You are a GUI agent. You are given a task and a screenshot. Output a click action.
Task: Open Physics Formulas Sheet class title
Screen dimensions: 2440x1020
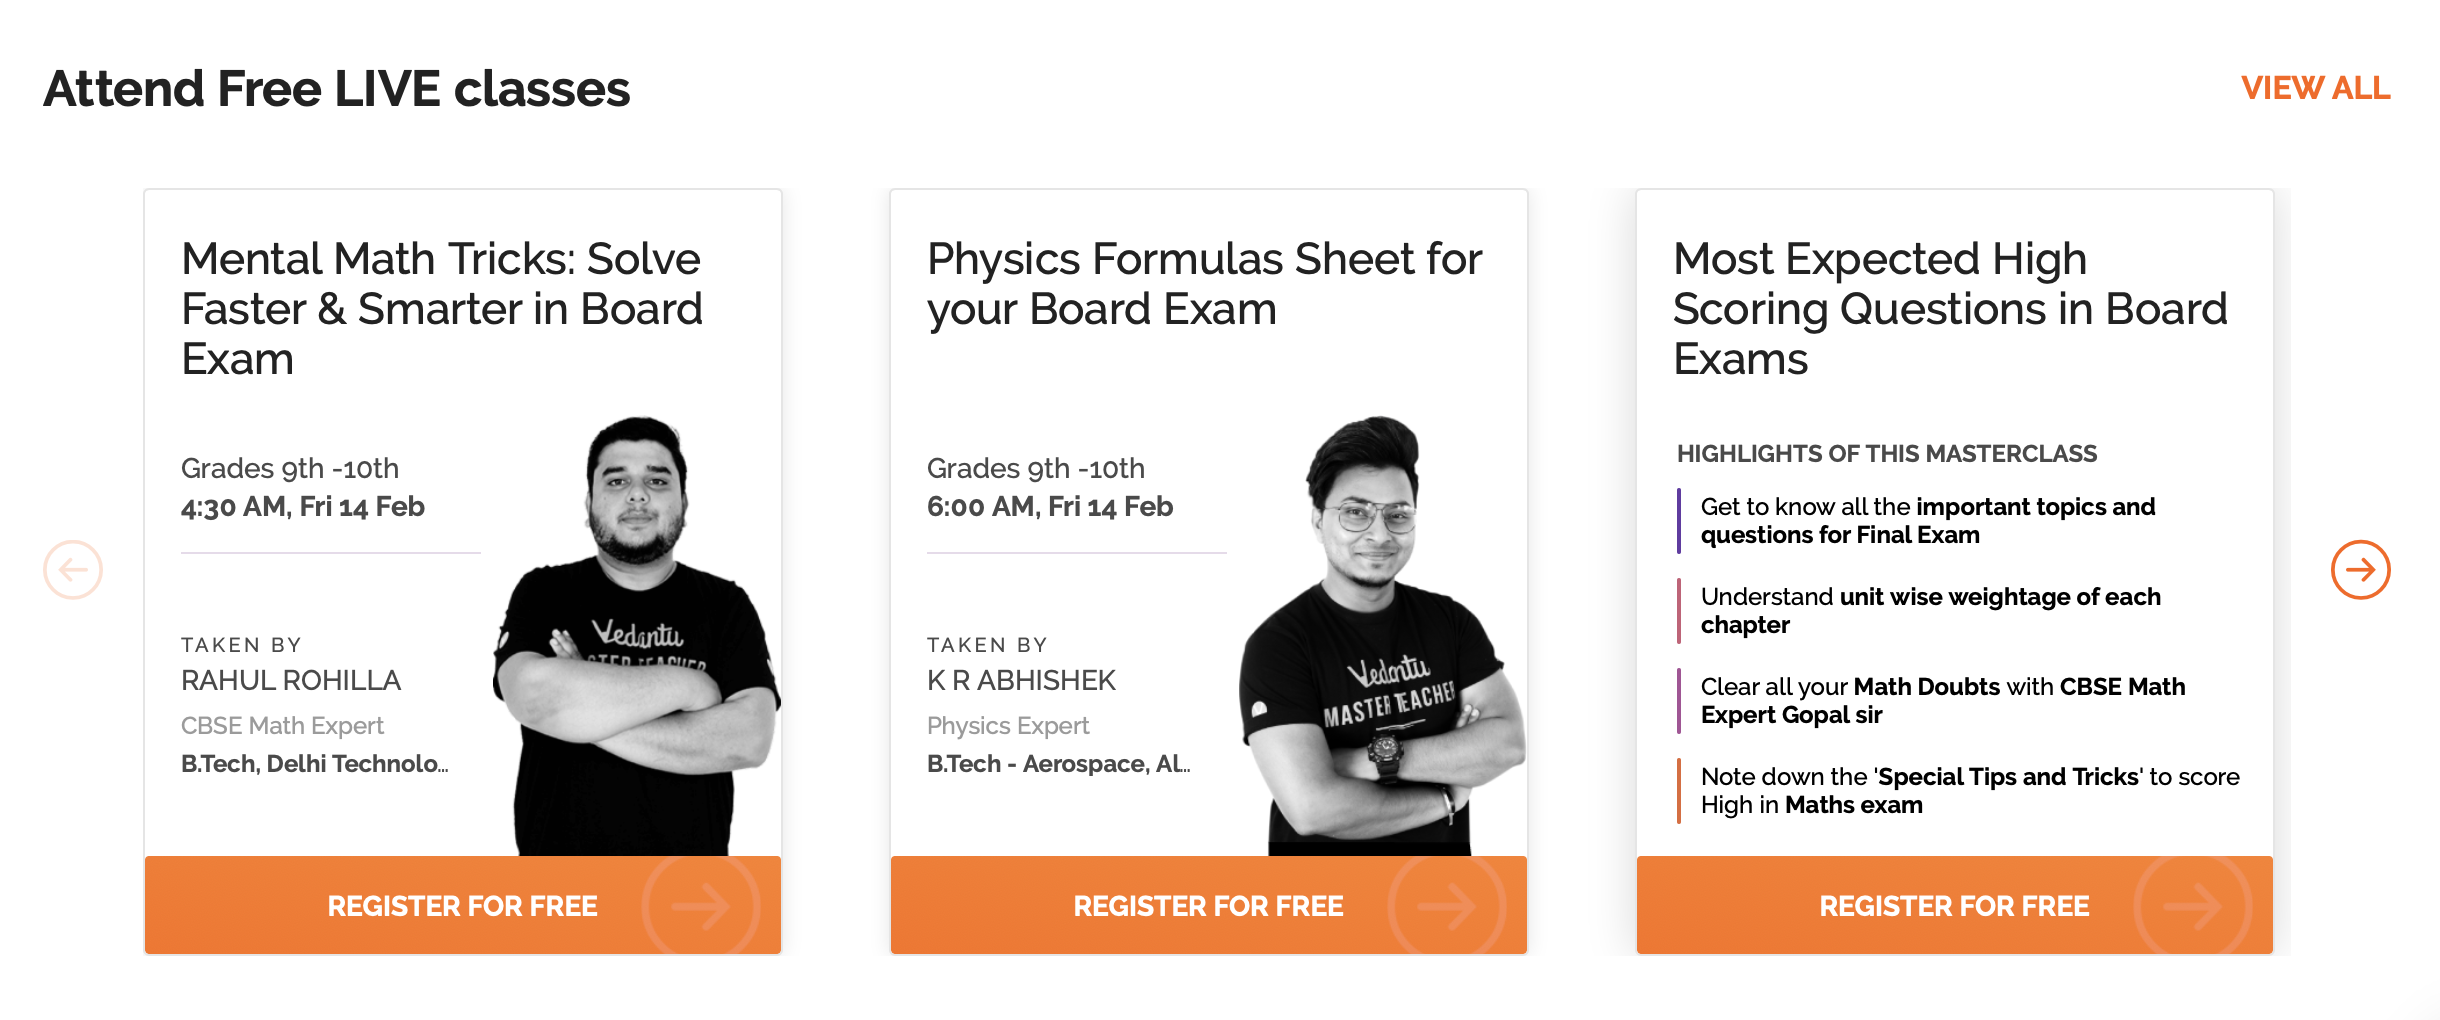(1204, 284)
